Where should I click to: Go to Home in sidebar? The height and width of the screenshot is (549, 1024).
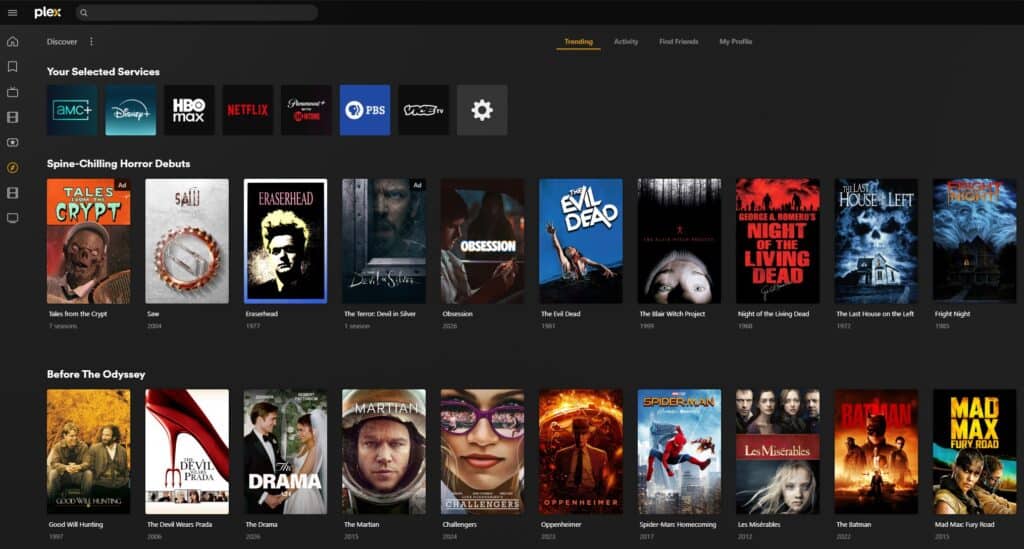[12, 42]
